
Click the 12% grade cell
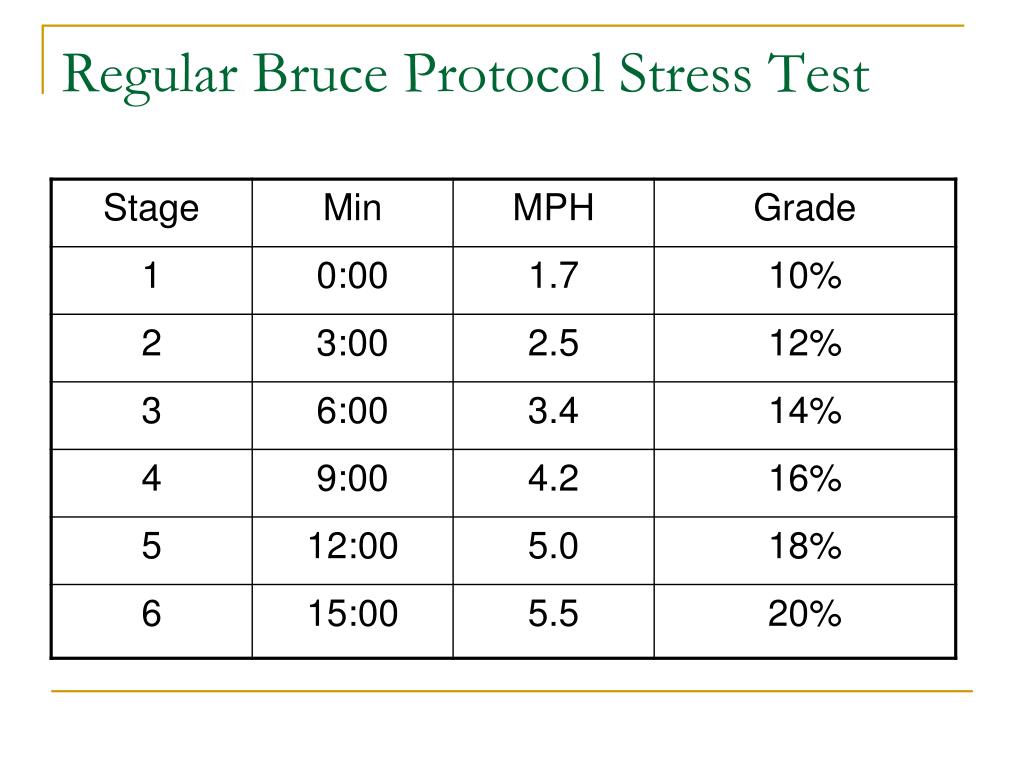tap(804, 345)
